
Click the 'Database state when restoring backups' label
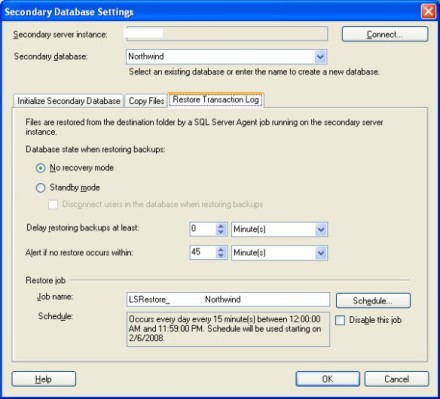tap(95, 149)
